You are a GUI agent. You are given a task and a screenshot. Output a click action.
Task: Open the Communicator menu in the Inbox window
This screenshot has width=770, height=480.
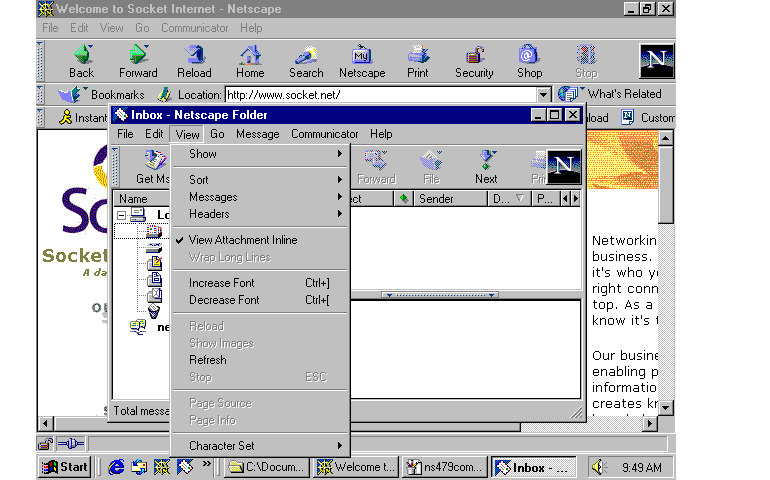[325, 134]
